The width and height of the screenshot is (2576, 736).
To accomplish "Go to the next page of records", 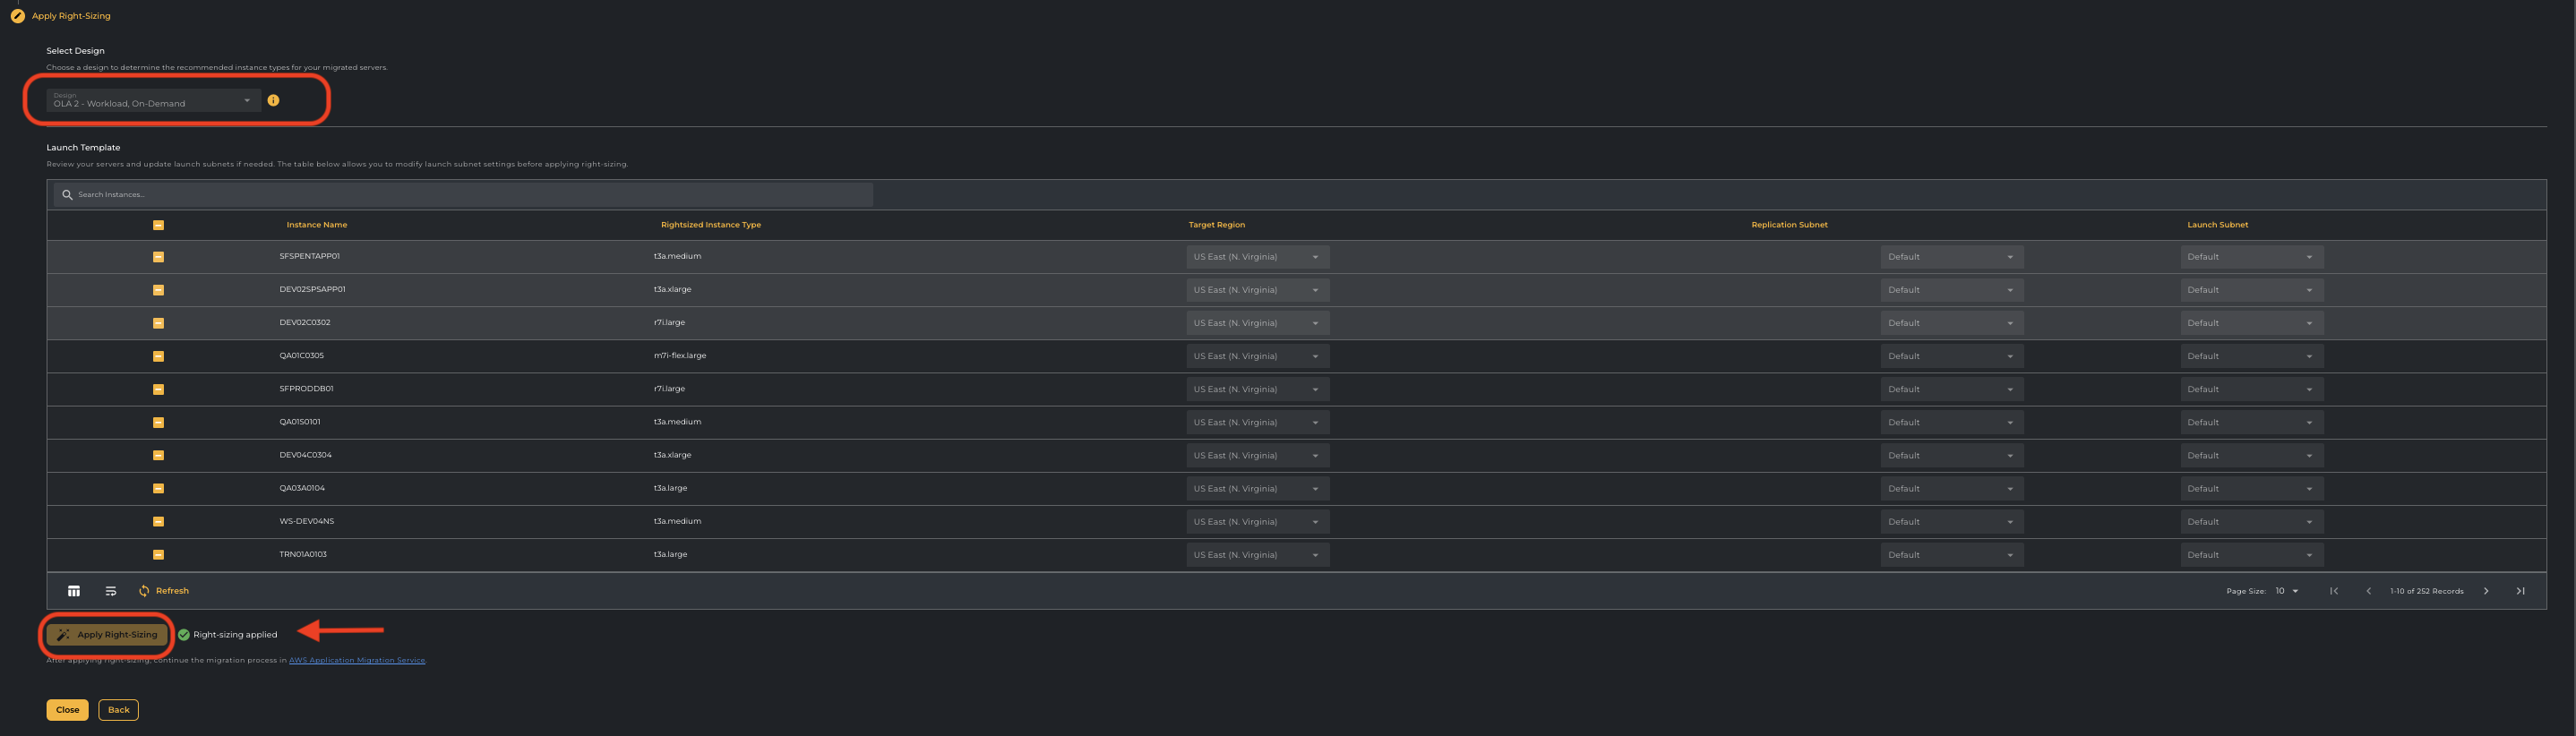I will 2486,591.
